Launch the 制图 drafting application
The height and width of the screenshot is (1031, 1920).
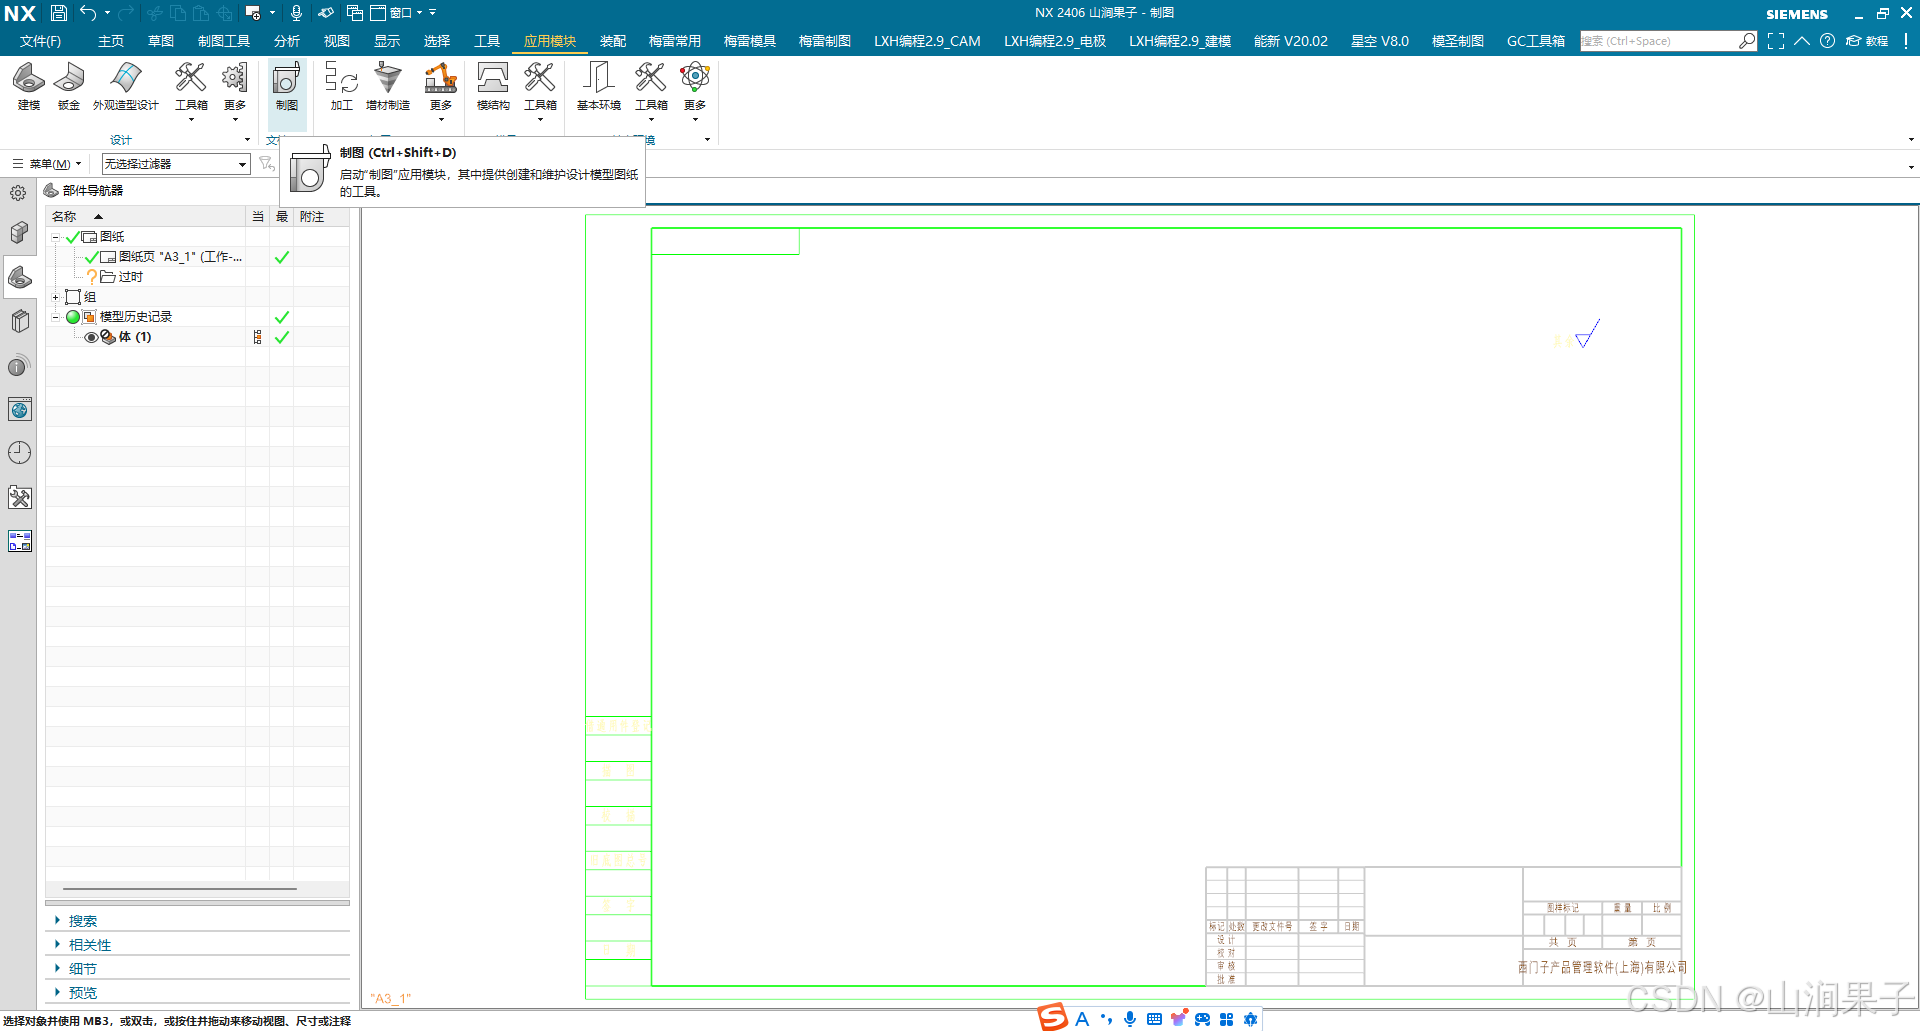287,86
